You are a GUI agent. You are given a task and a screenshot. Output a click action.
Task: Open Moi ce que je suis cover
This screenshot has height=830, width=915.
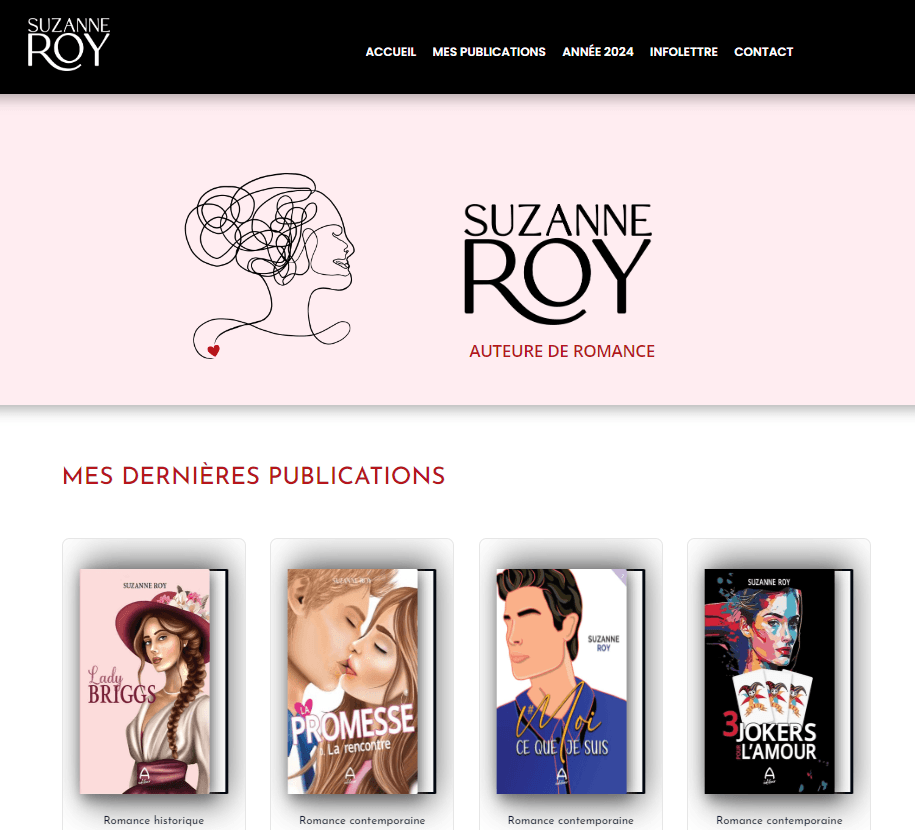570,681
